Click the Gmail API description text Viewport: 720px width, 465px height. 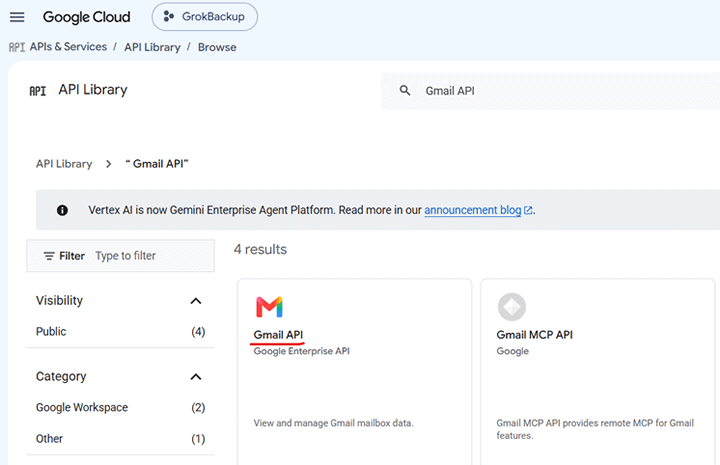[333, 423]
